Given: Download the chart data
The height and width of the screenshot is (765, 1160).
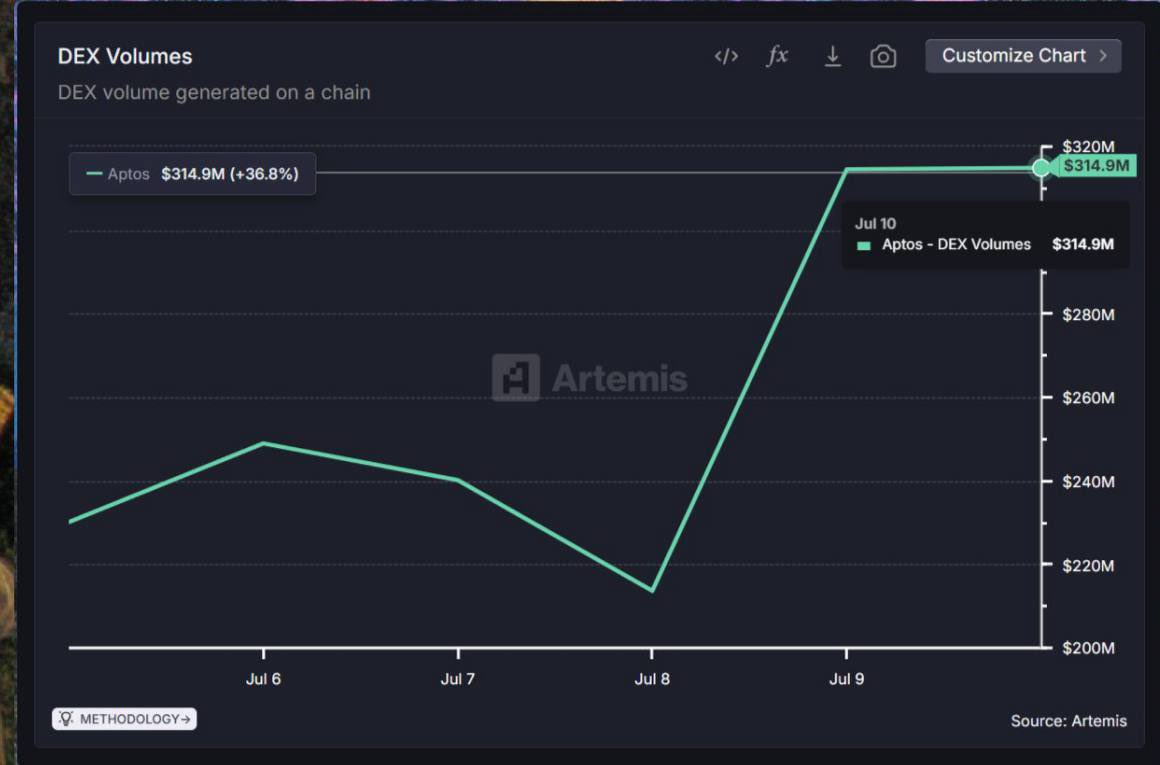Looking at the screenshot, I should click(832, 56).
